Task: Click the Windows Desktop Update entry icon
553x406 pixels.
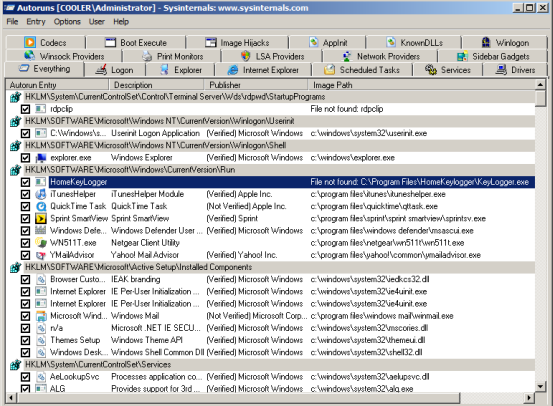Action: 41,352
